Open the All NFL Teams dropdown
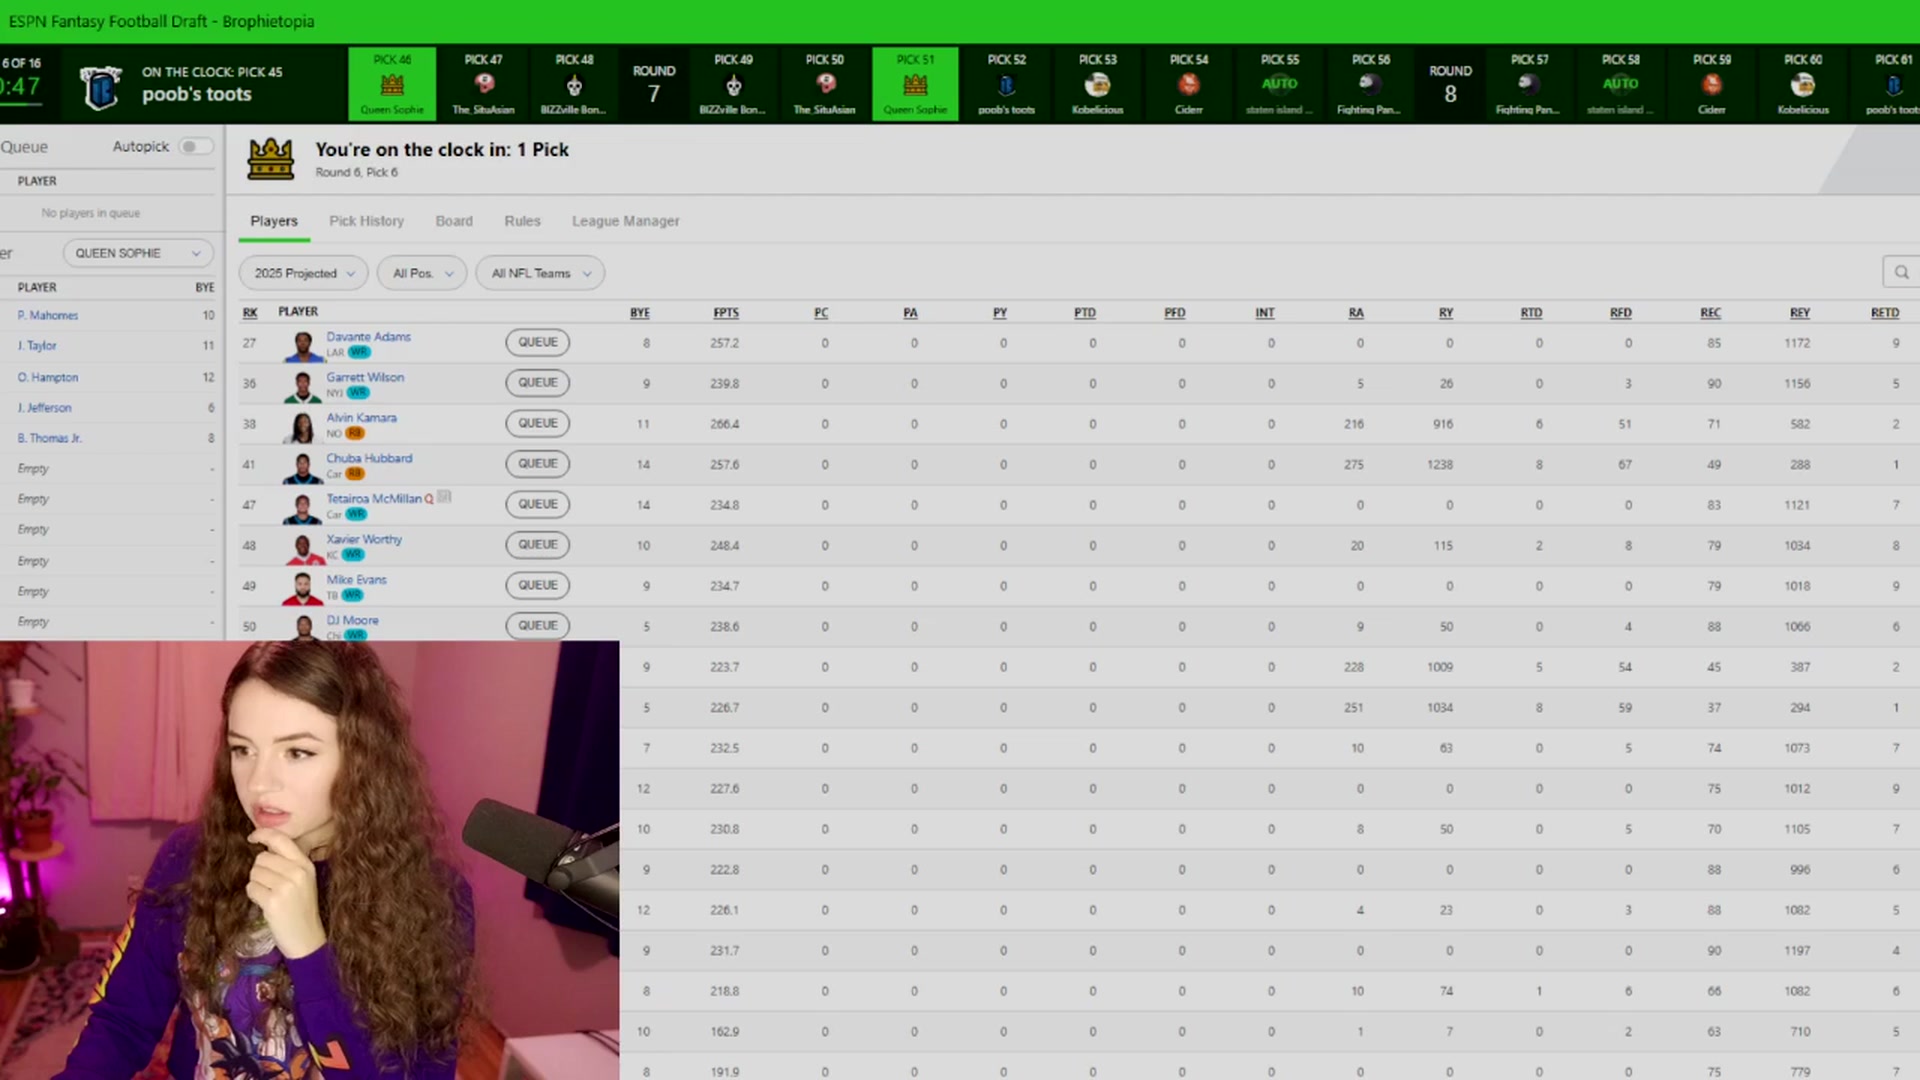This screenshot has height=1080, width=1920. pos(540,273)
